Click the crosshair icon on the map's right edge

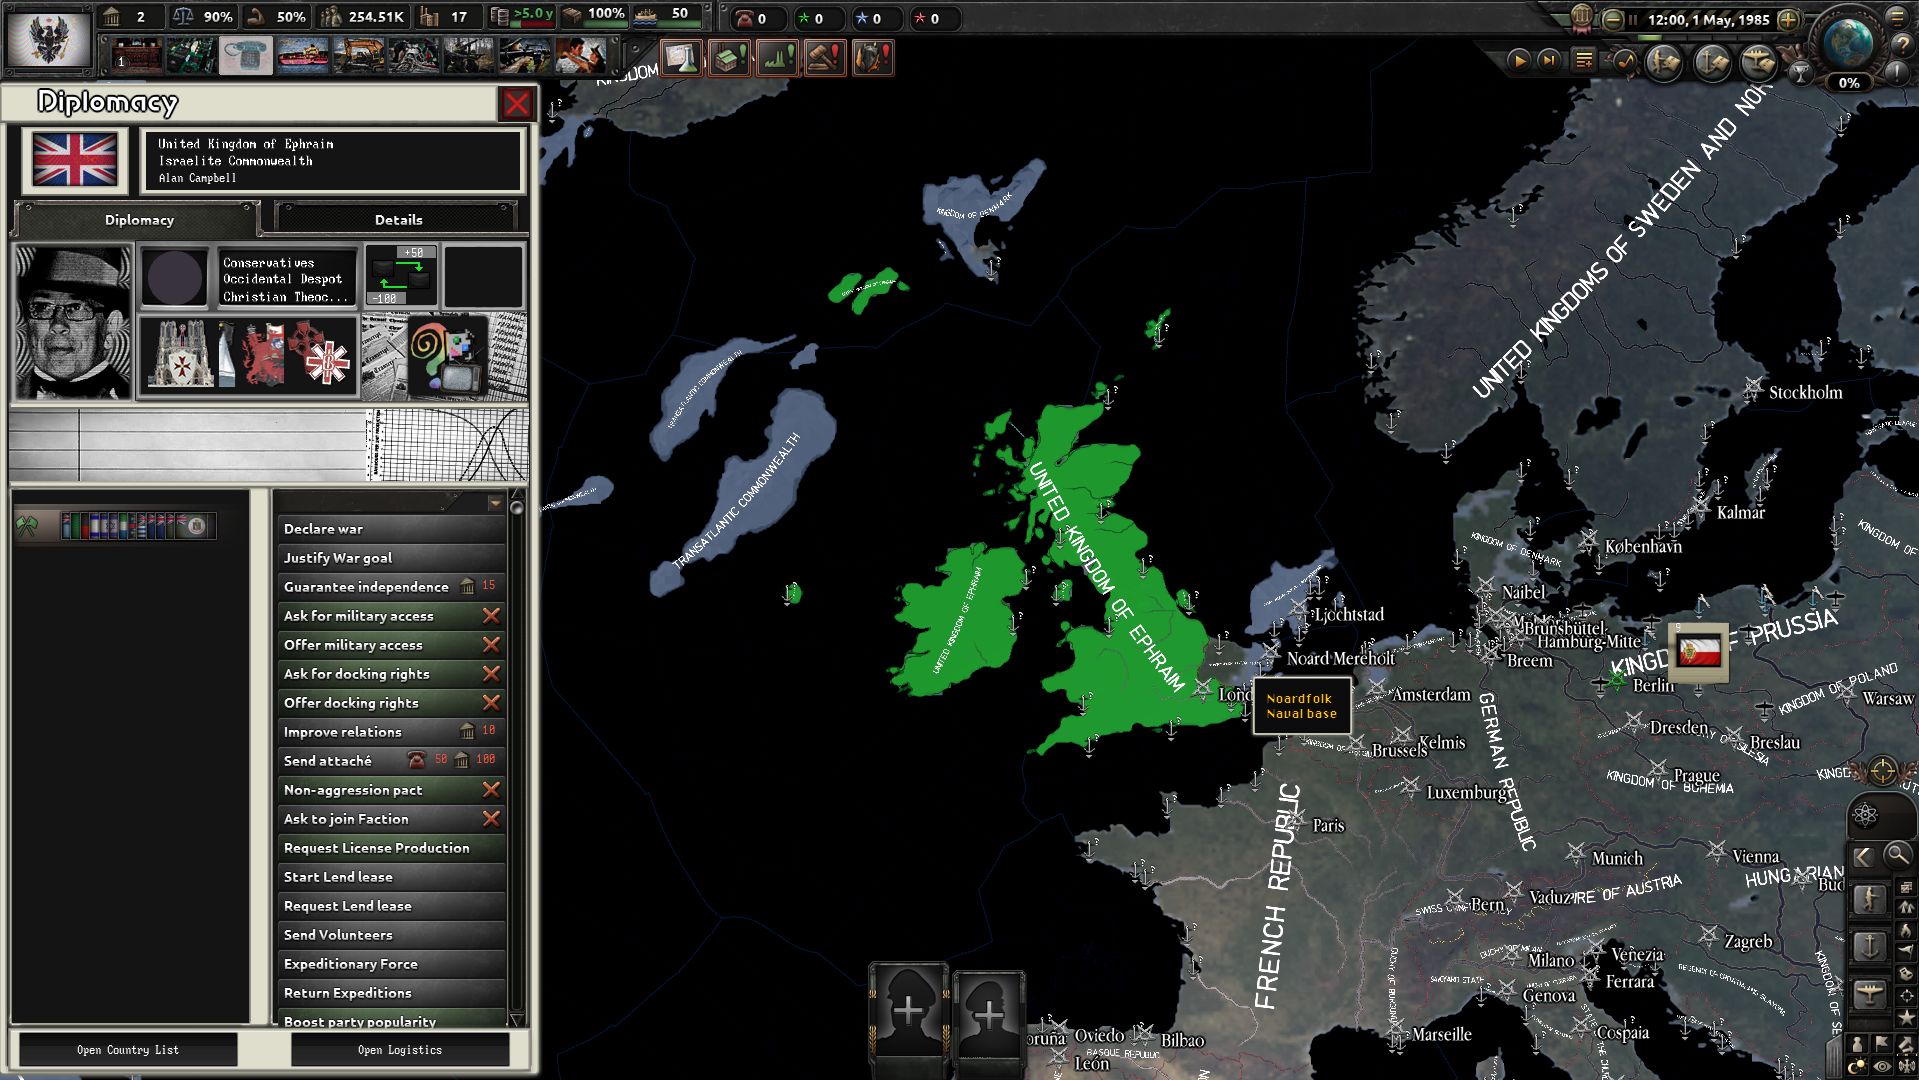coord(1881,771)
